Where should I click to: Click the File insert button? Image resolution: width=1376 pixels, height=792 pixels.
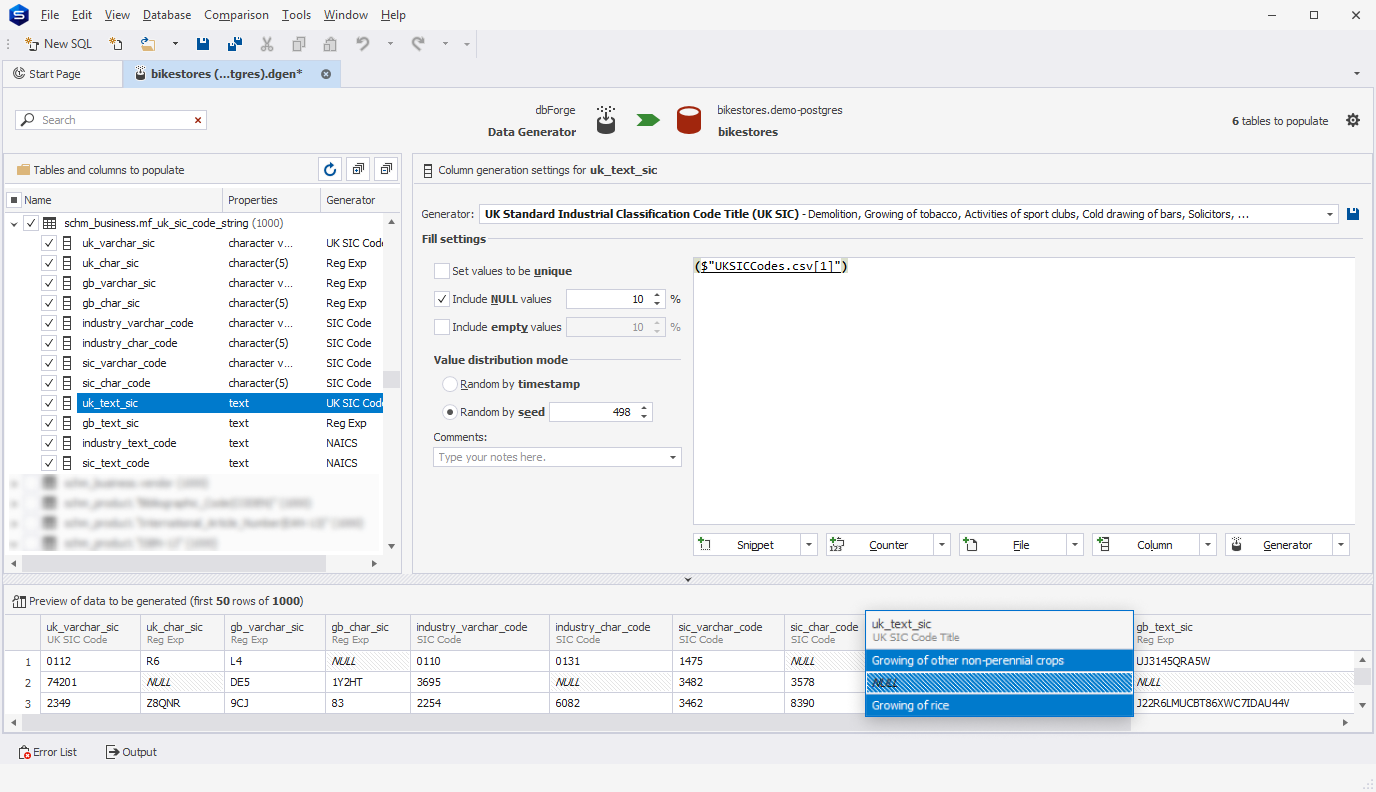1013,545
